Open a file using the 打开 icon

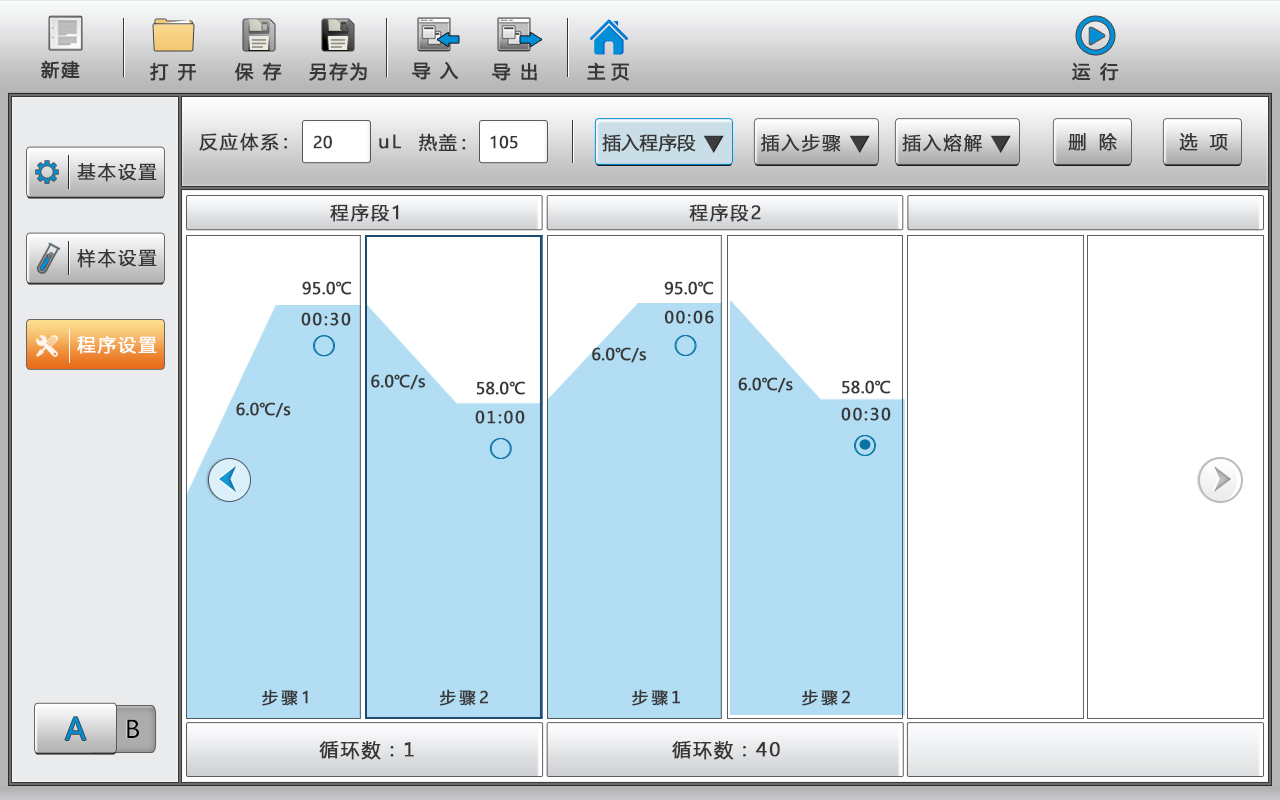click(x=172, y=45)
